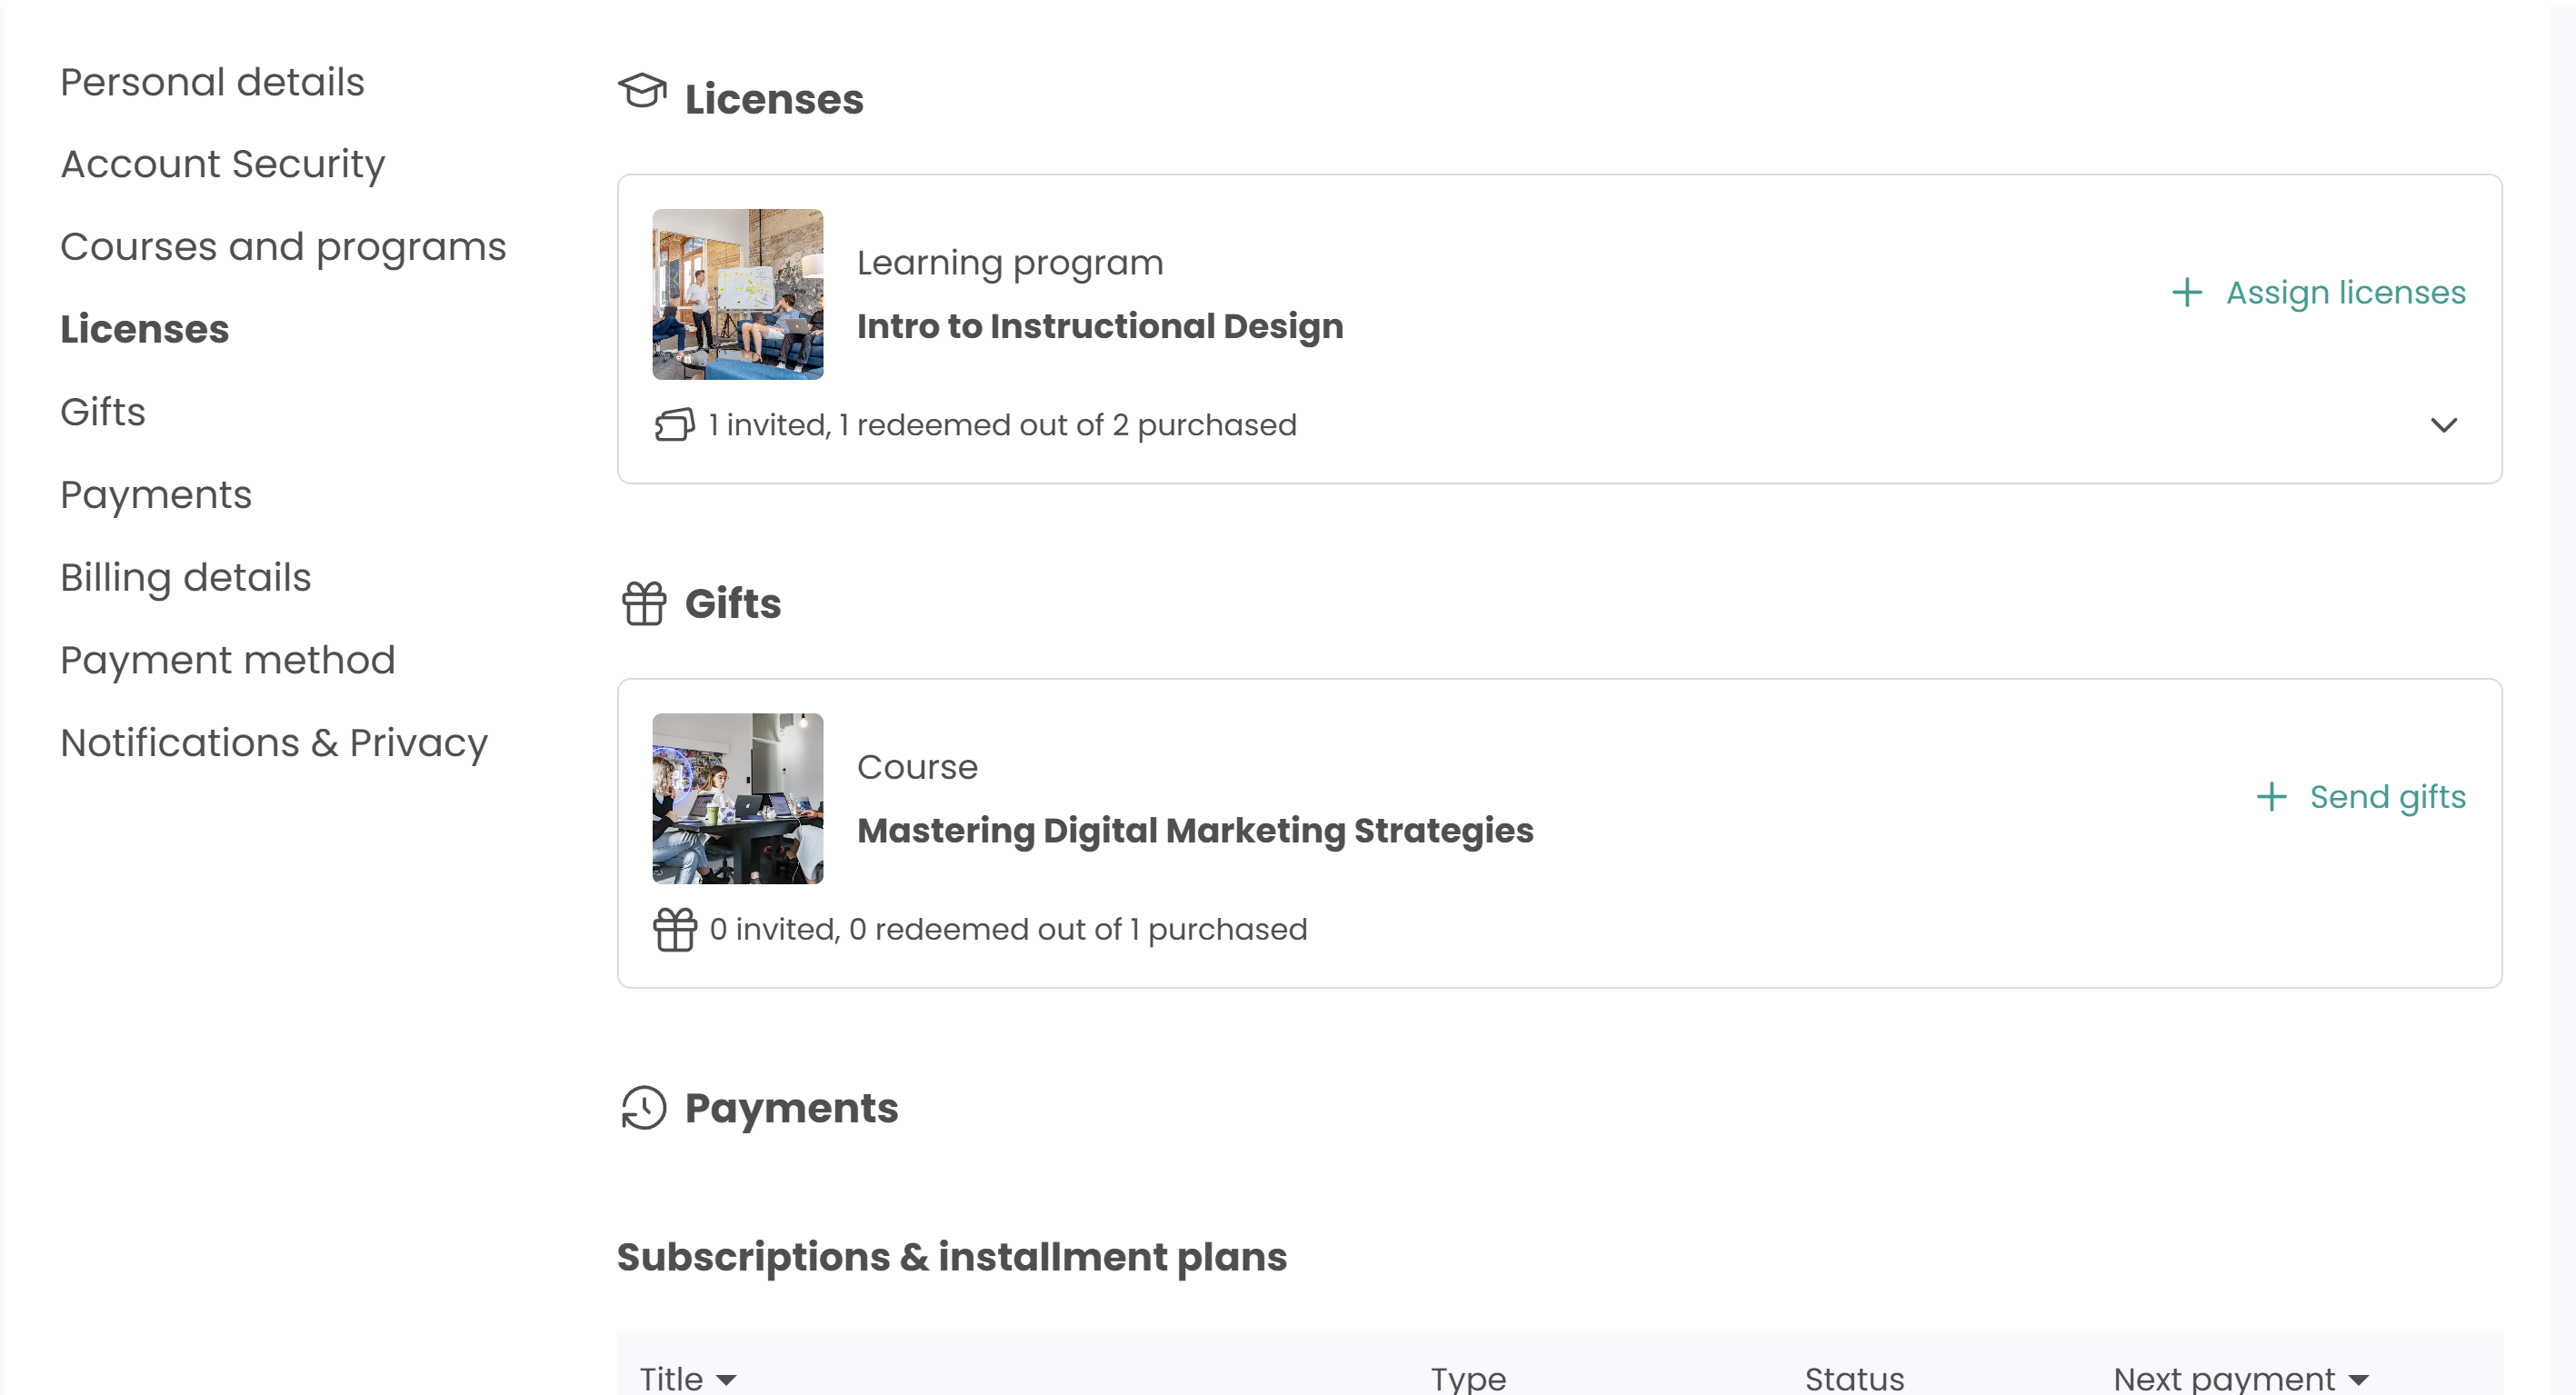Go to Account Security section
Image resolution: width=2576 pixels, height=1395 pixels.
click(222, 164)
